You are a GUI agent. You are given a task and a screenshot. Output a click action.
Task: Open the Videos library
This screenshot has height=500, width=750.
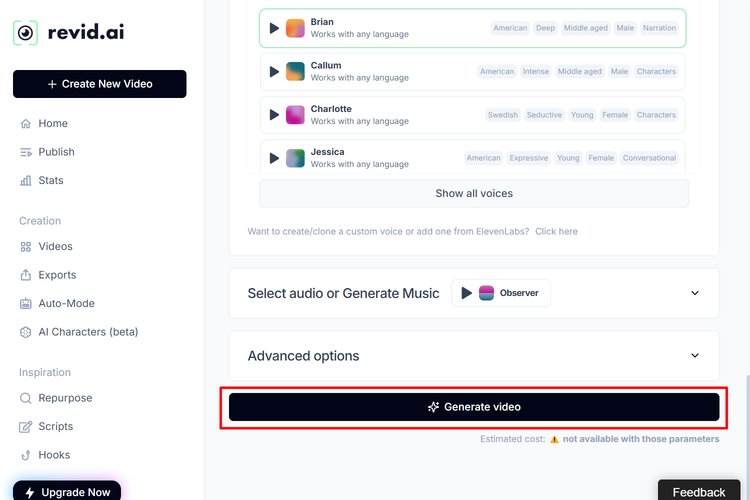point(55,247)
